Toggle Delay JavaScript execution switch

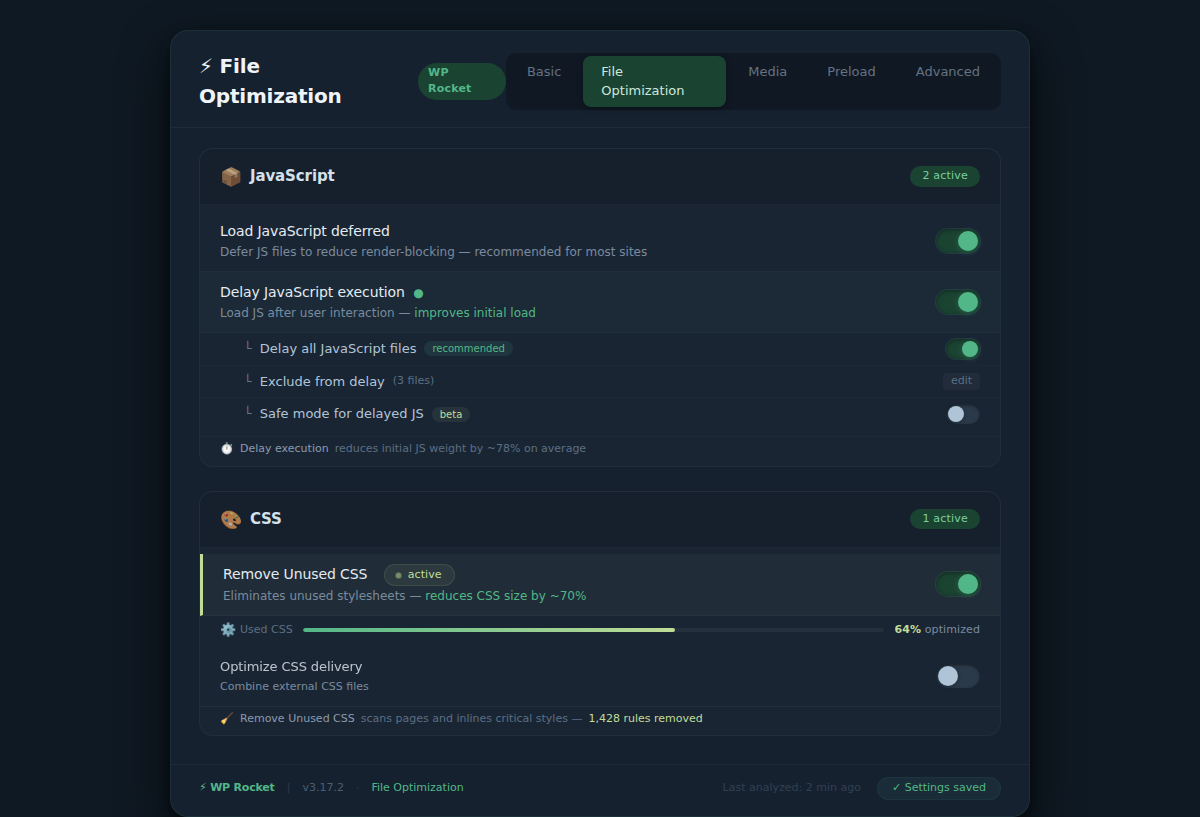(958, 302)
